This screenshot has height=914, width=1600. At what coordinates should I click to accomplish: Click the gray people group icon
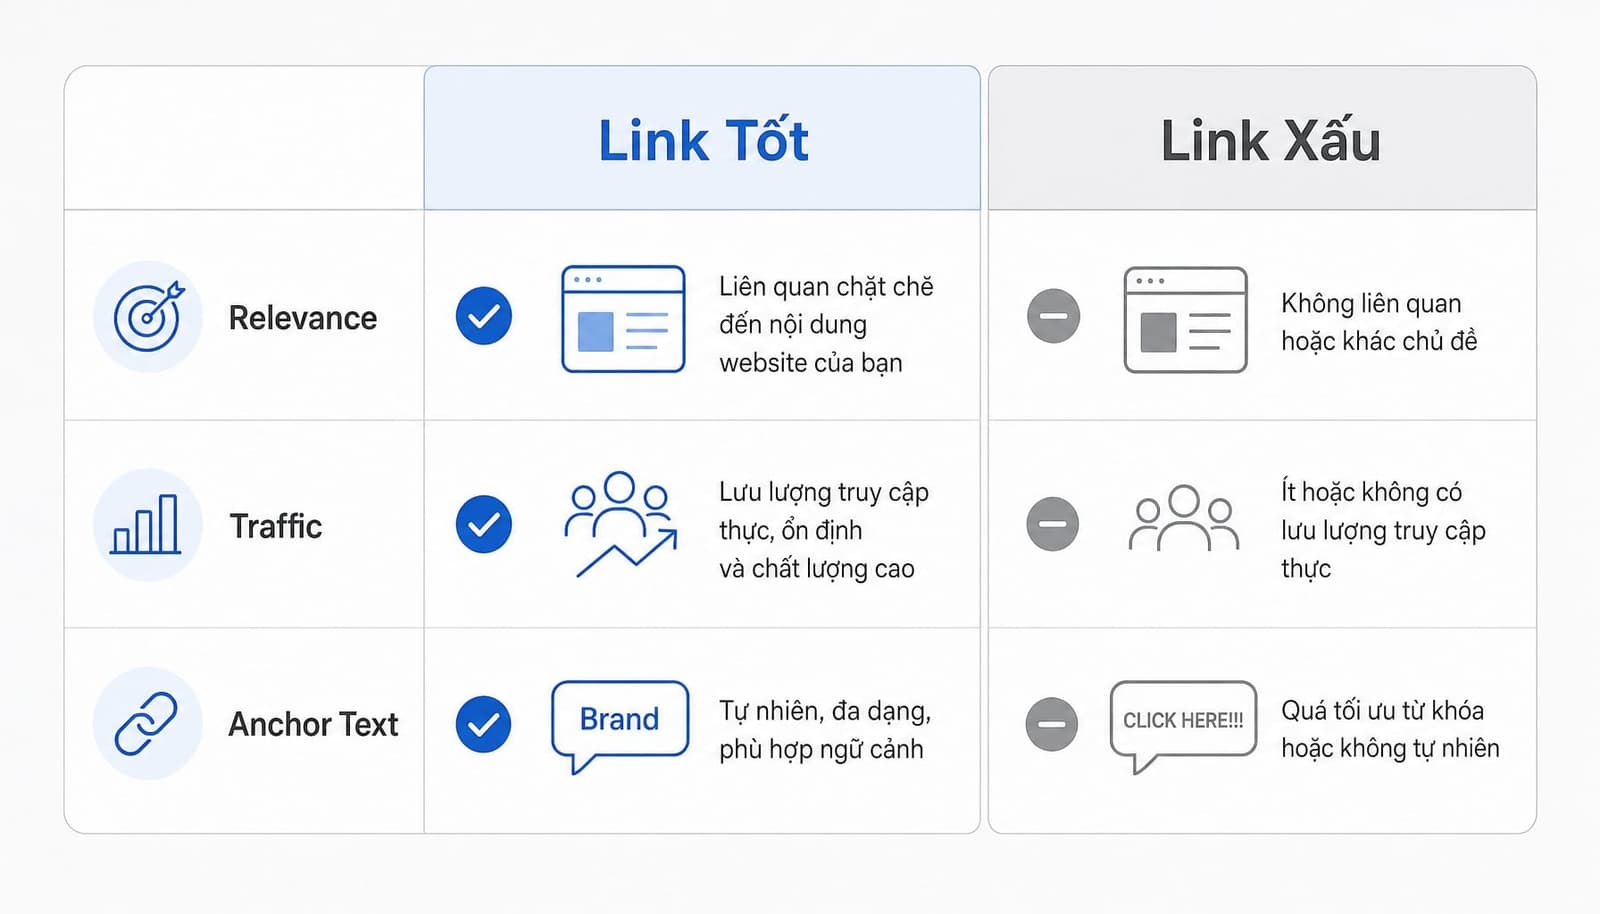pyautogui.click(x=1184, y=518)
